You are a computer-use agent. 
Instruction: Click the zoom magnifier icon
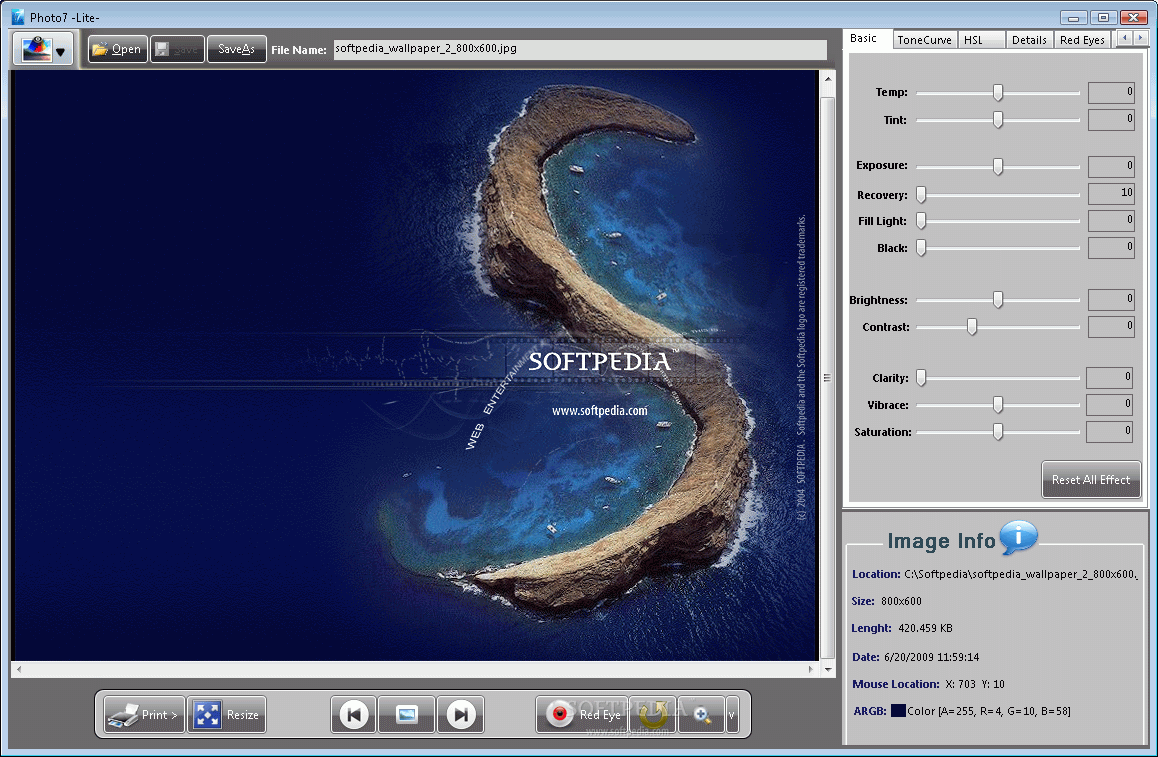[x=702, y=714]
